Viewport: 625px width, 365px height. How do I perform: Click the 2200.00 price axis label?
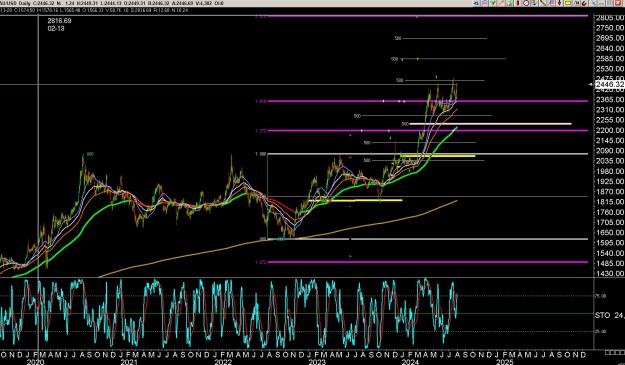[609, 130]
